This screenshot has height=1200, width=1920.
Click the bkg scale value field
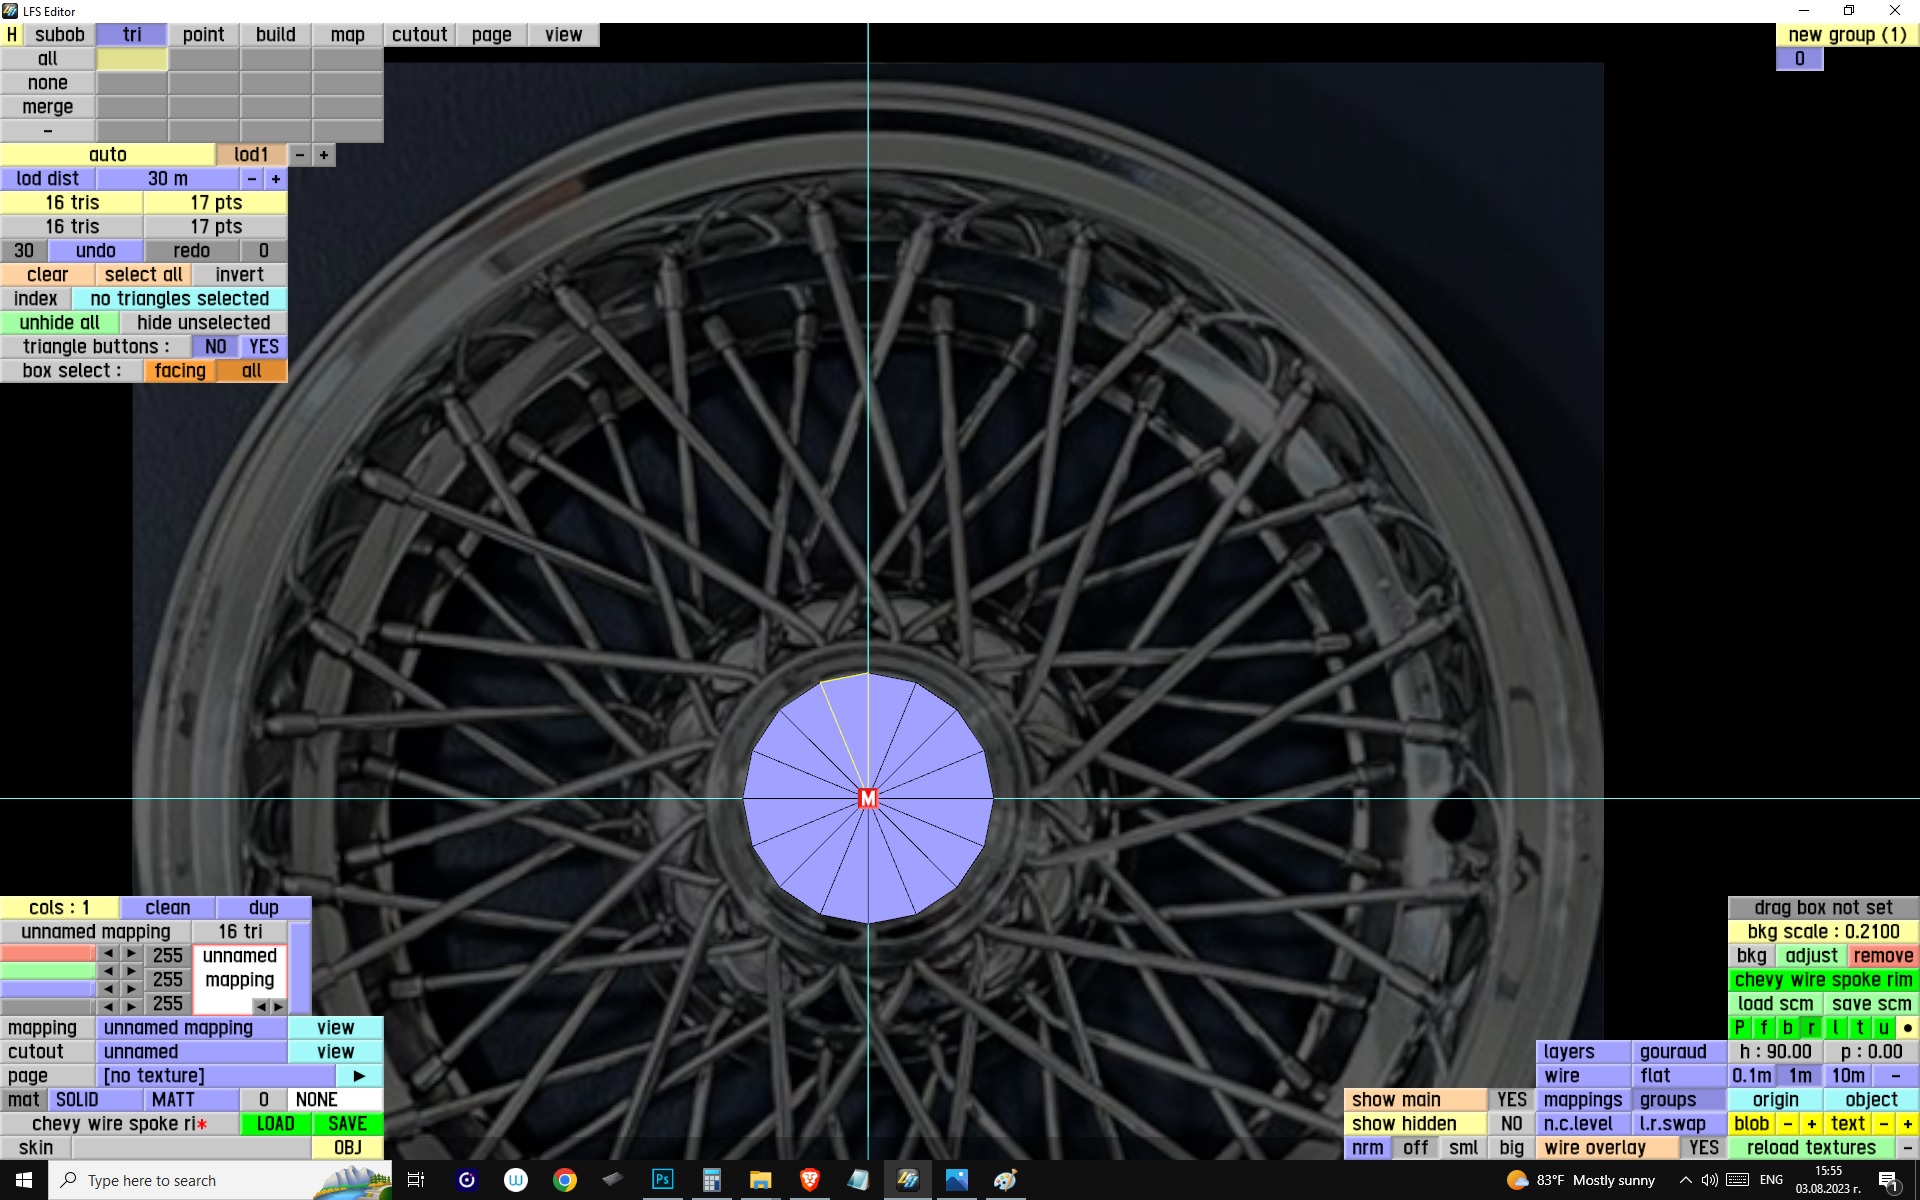coord(1822,932)
